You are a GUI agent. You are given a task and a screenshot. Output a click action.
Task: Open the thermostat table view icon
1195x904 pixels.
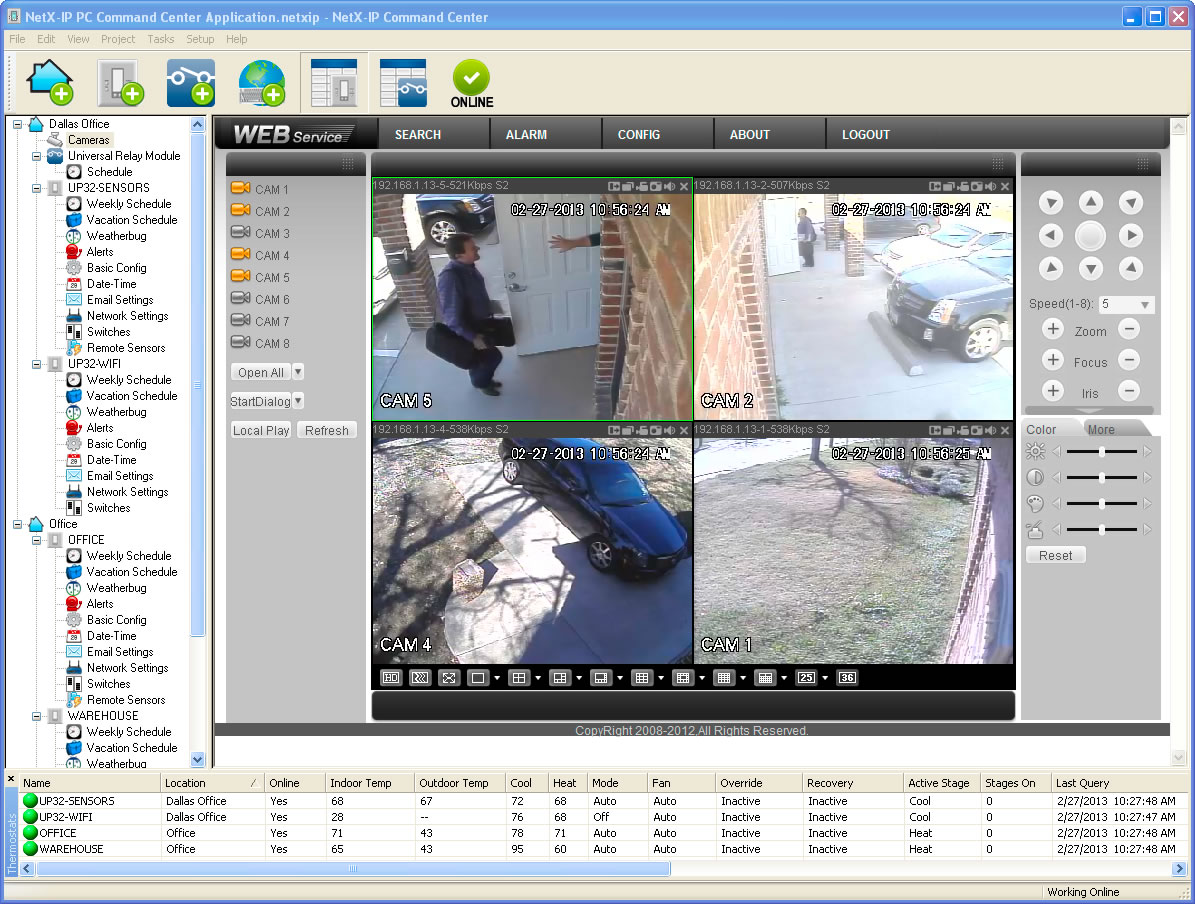tap(334, 82)
